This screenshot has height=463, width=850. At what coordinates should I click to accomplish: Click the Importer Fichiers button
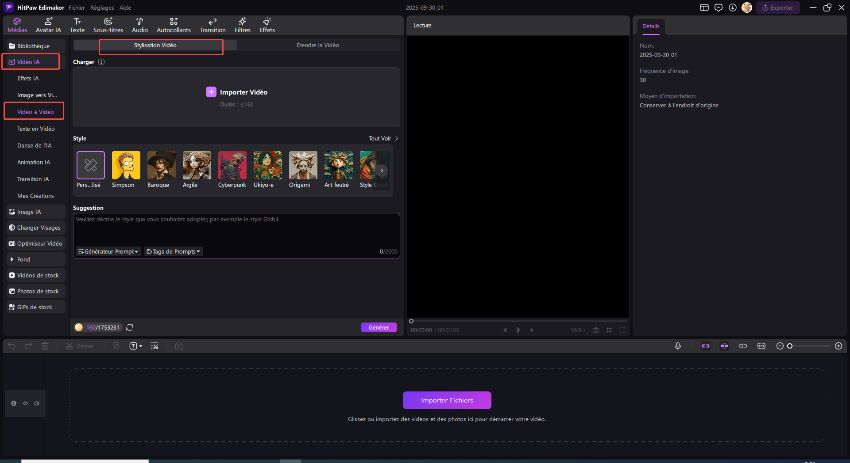pyautogui.click(x=447, y=400)
